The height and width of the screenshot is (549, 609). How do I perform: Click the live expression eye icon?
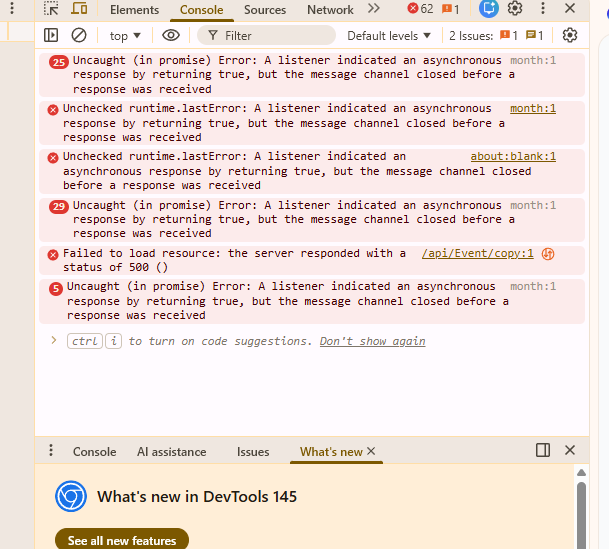pyautogui.click(x=171, y=35)
